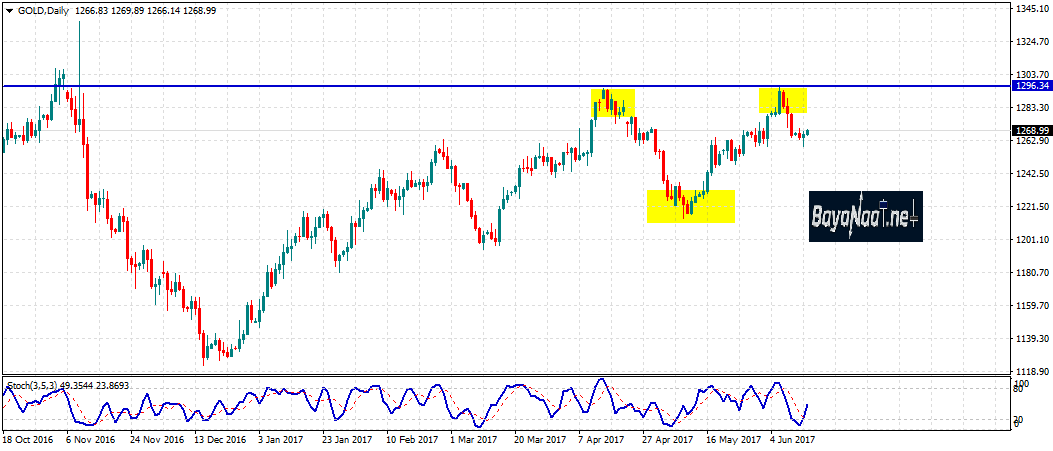The image size is (1053, 451).
Task: Click the 1139.30 price axis label
Action: coord(1030,339)
